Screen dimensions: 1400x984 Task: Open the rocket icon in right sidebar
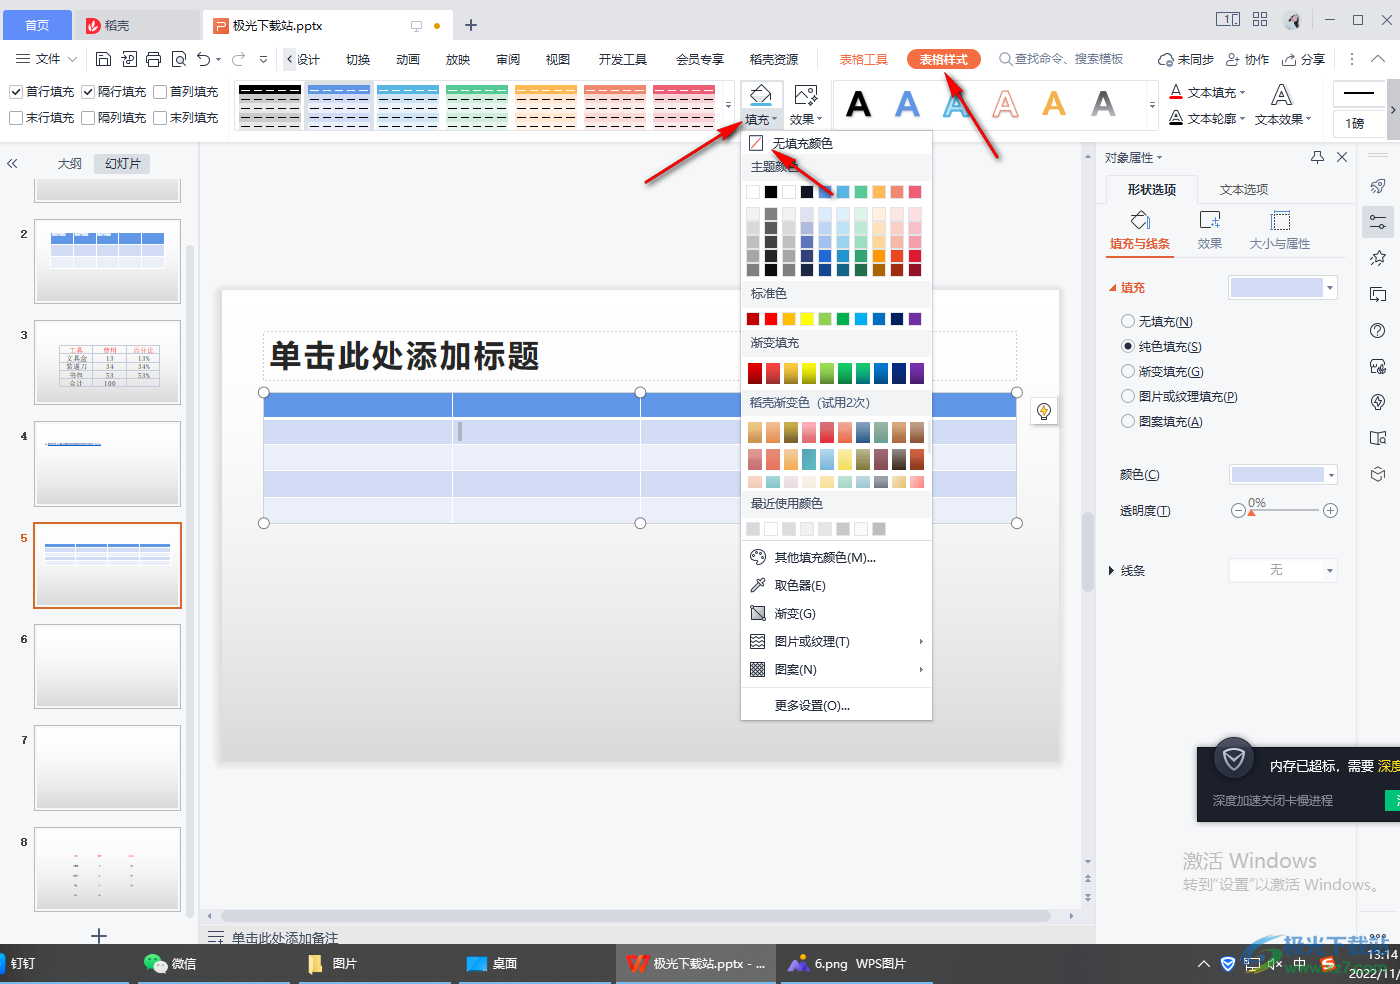(1378, 186)
